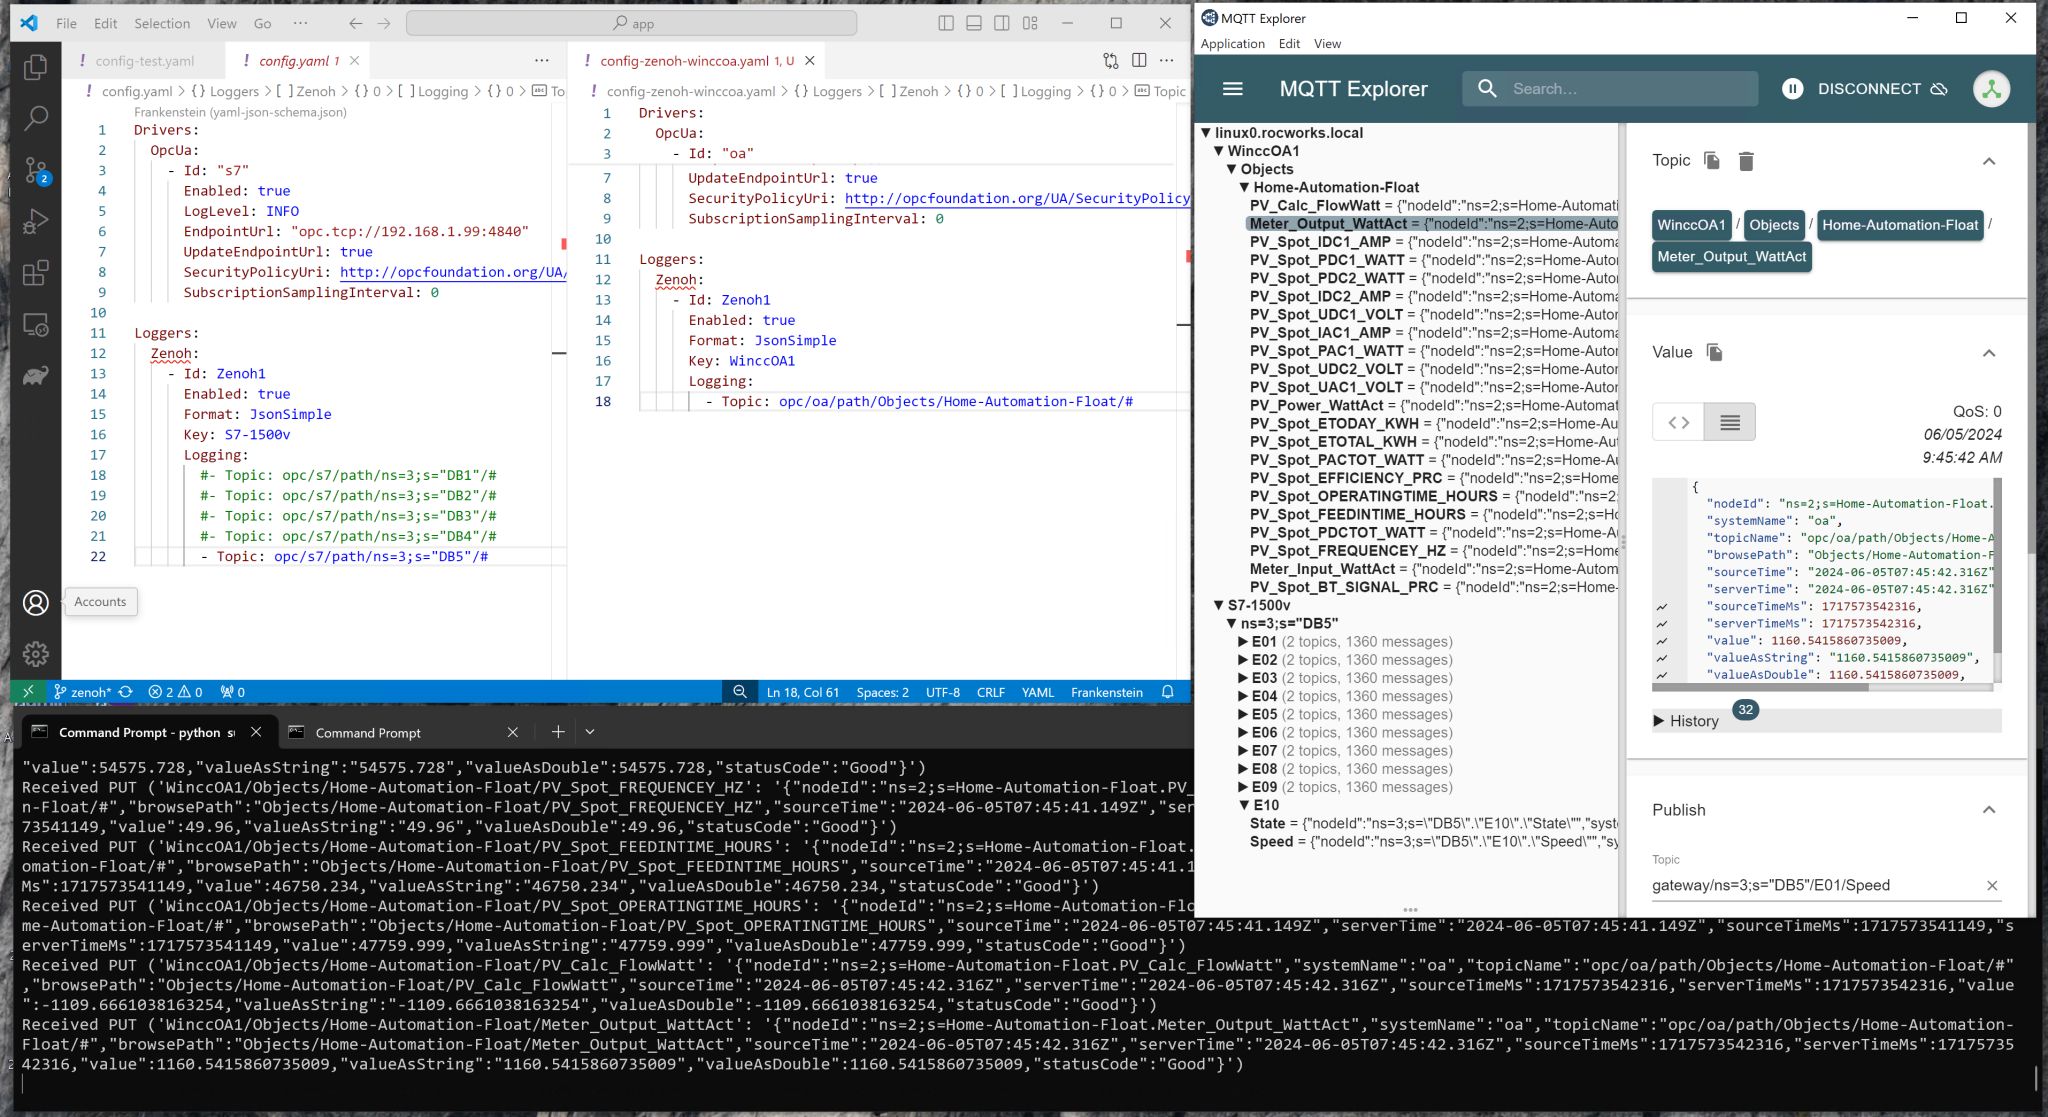This screenshot has width=2048, height=1117.
Task: Click the VS Code forward navigation arrow
Action: (384, 23)
